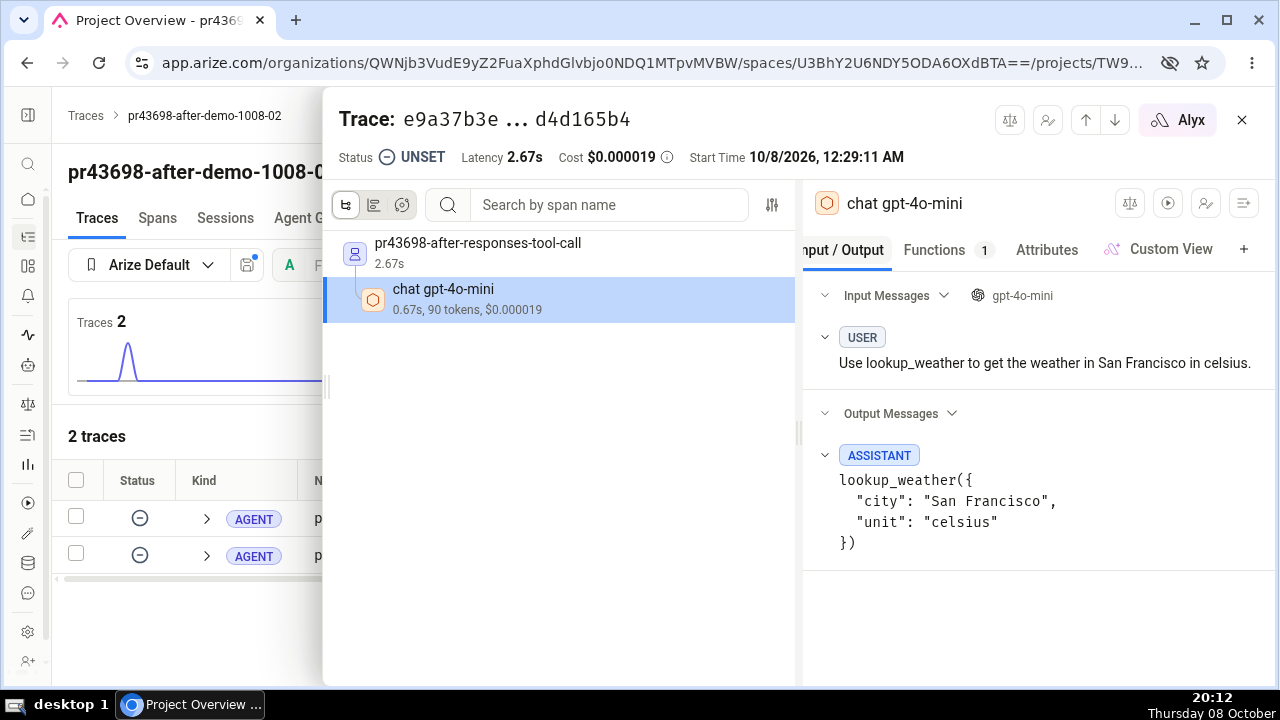
Task: Open the evaluators scales icon in sidebar
Action: [28, 404]
